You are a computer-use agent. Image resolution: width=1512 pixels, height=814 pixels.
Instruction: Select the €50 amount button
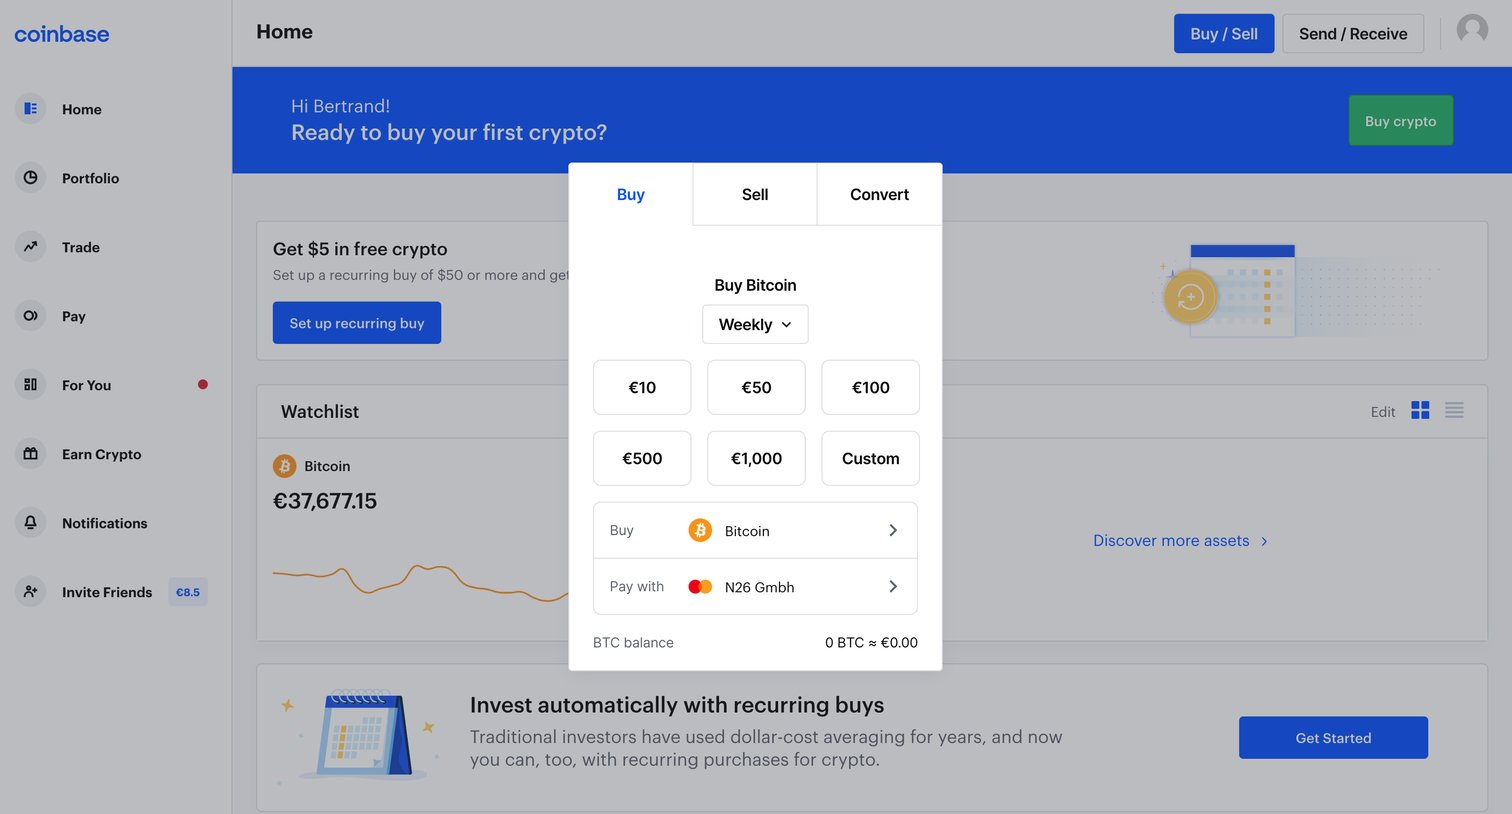click(756, 387)
